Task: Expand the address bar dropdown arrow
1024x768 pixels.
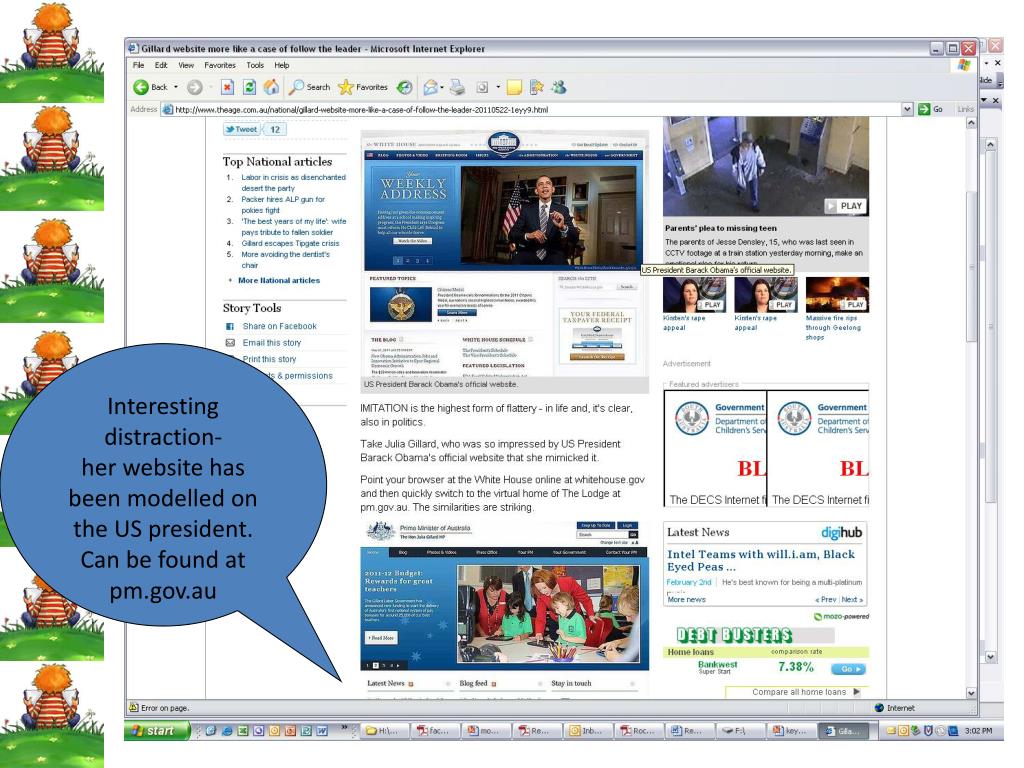Action: 907,110
